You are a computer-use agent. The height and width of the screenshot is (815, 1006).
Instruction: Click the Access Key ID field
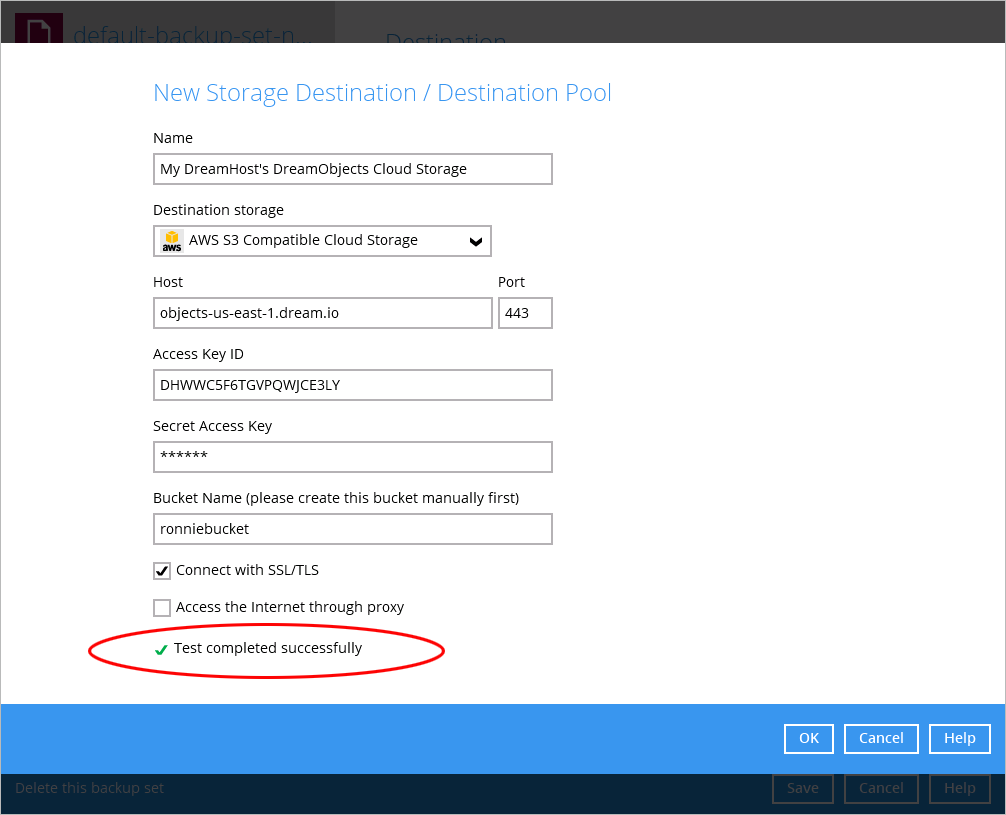pyautogui.click(x=352, y=385)
